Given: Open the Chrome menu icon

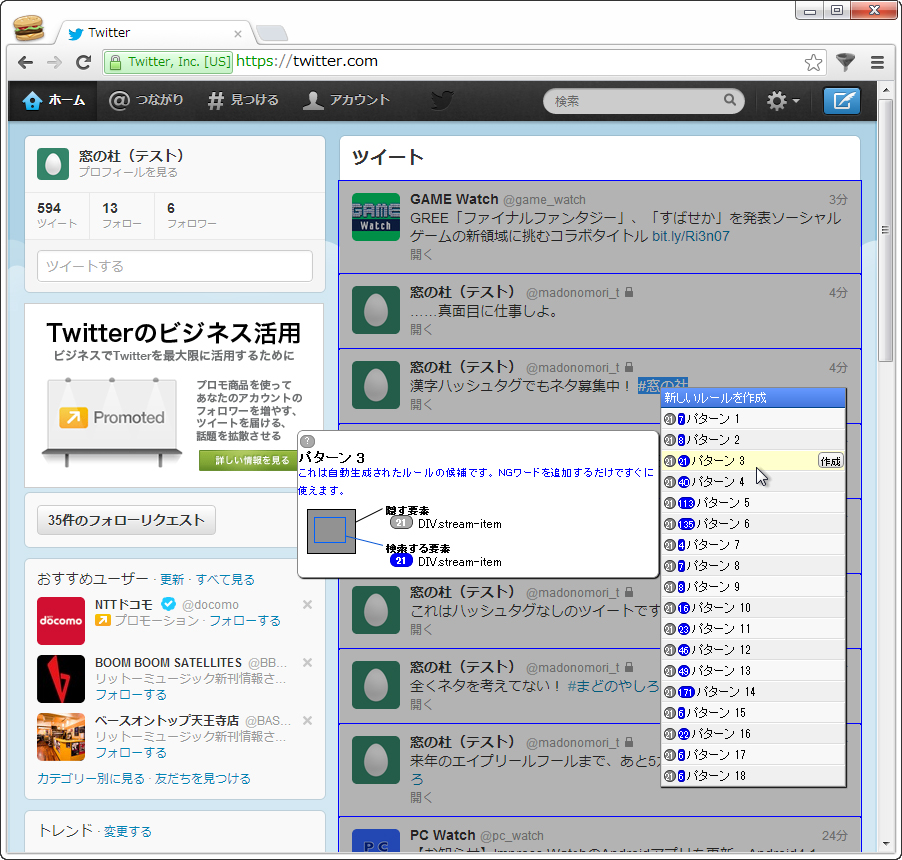Looking at the screenshot, I should coord(877,62).
